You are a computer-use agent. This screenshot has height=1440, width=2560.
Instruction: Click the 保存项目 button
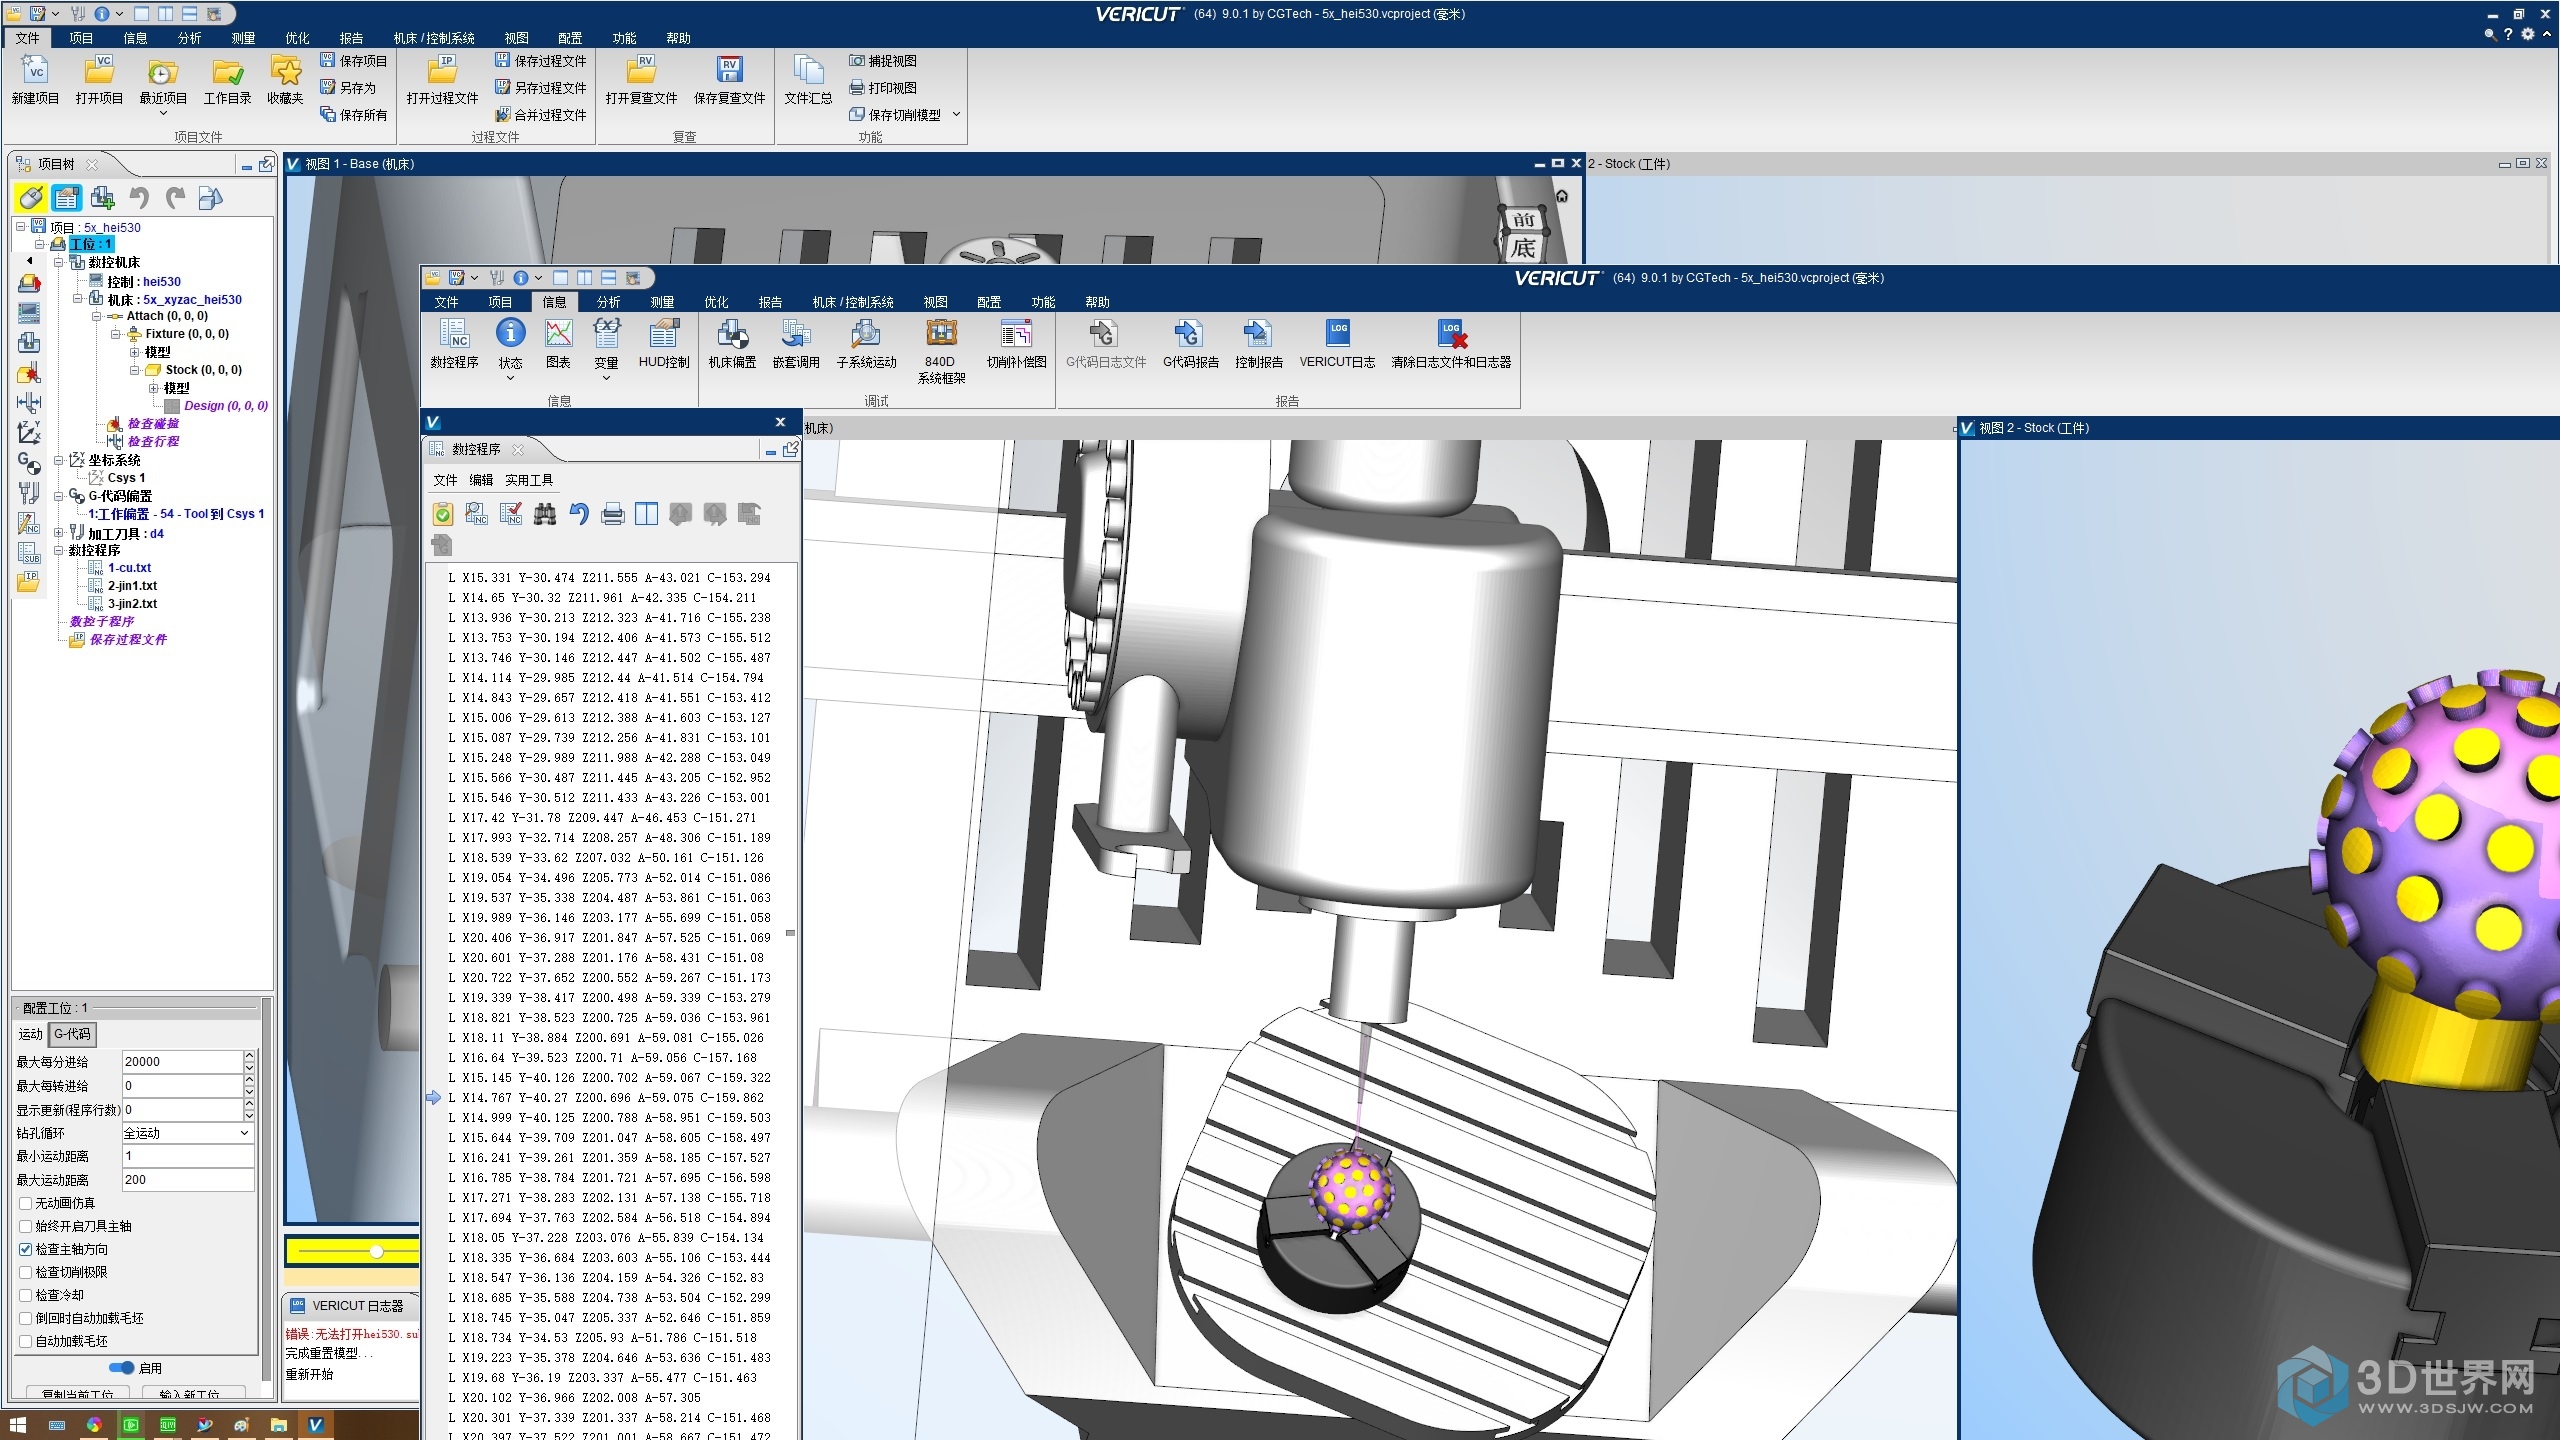point(353,61)
